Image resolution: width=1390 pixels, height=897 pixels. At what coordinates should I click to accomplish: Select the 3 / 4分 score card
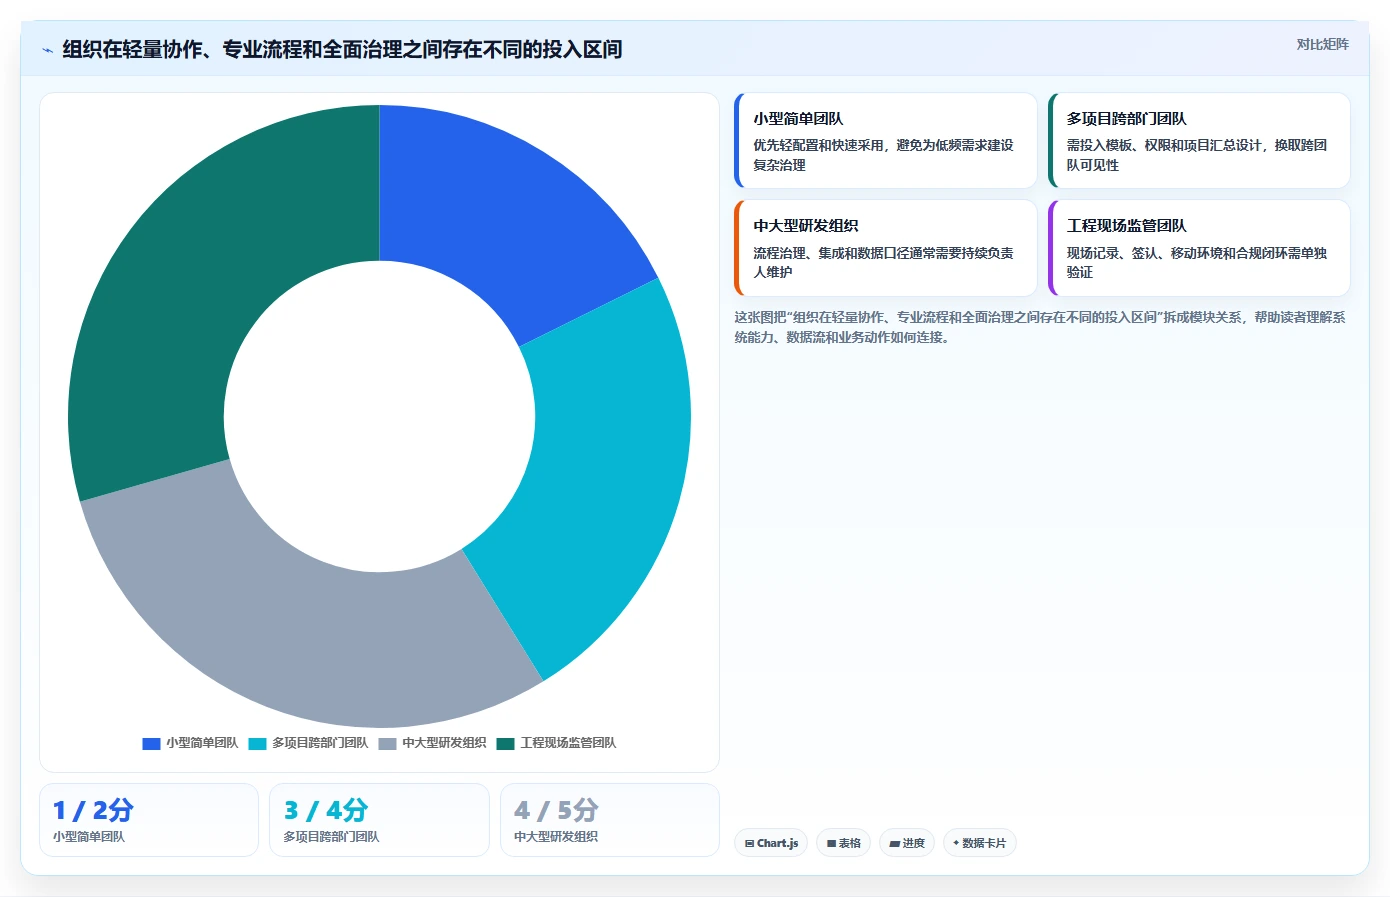coord(379,820)
